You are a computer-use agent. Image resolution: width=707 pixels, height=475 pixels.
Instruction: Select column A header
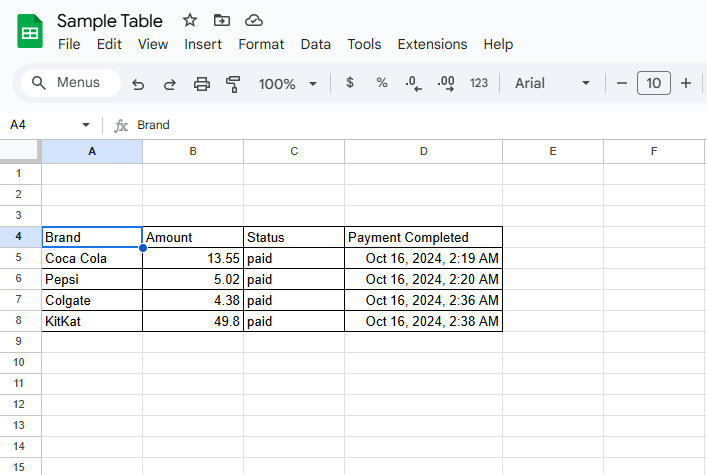[x=92, y=152]
